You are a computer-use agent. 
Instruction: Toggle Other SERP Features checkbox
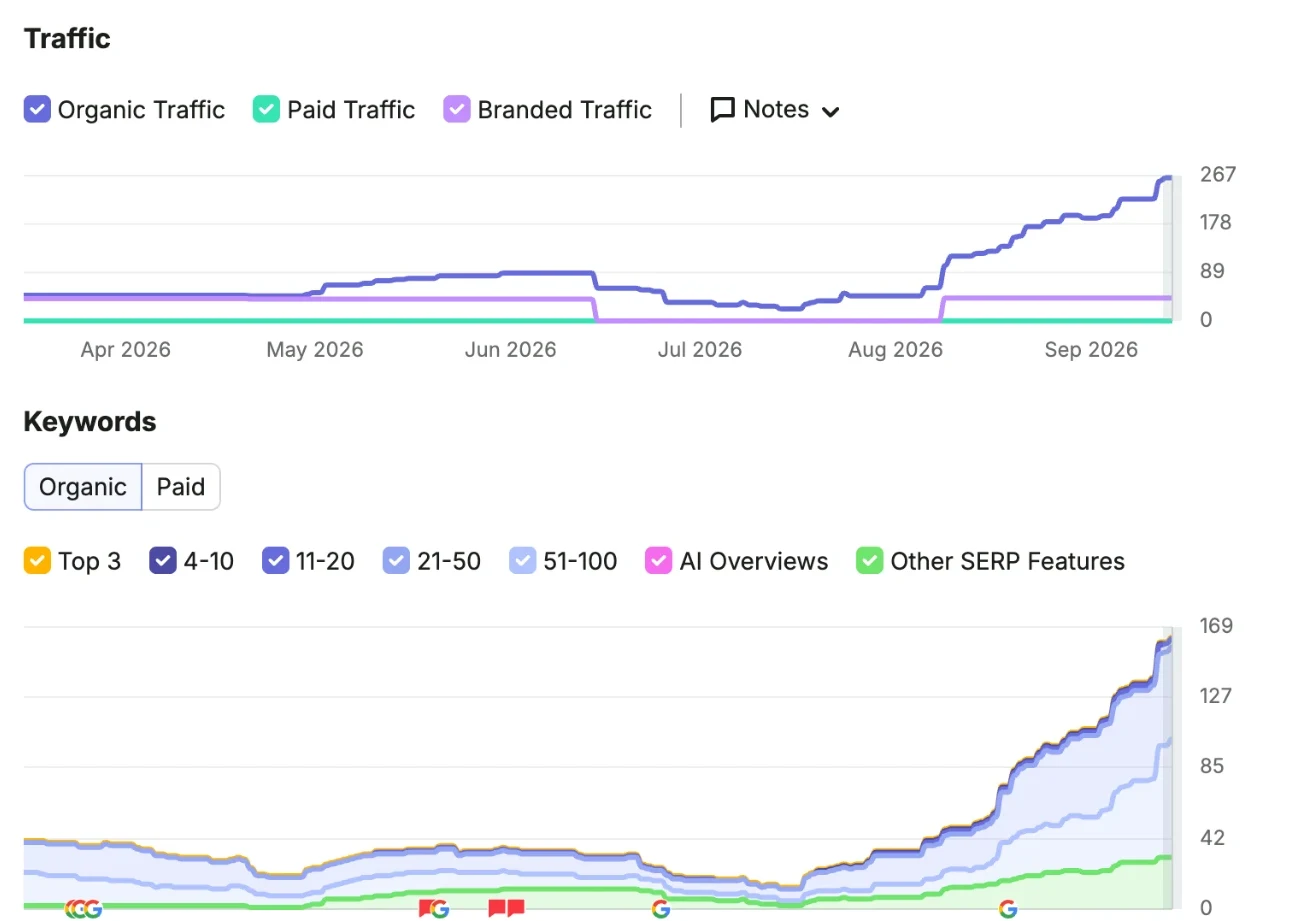tap(870, 561)
